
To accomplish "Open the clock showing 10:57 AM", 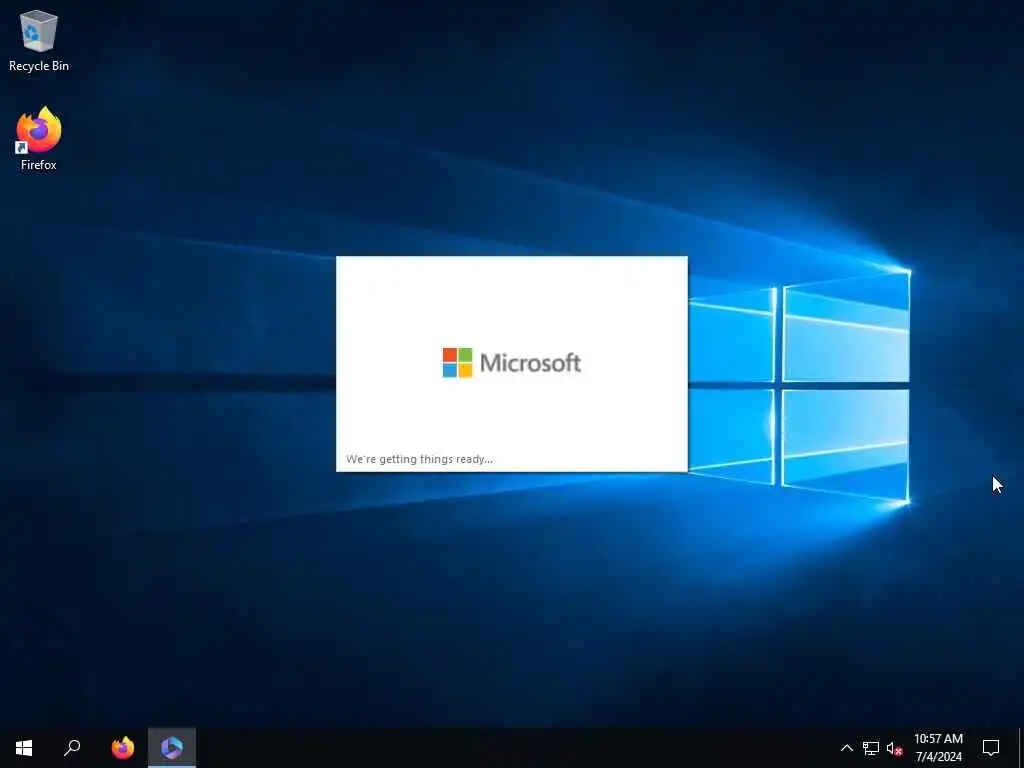I will (938, 748).
